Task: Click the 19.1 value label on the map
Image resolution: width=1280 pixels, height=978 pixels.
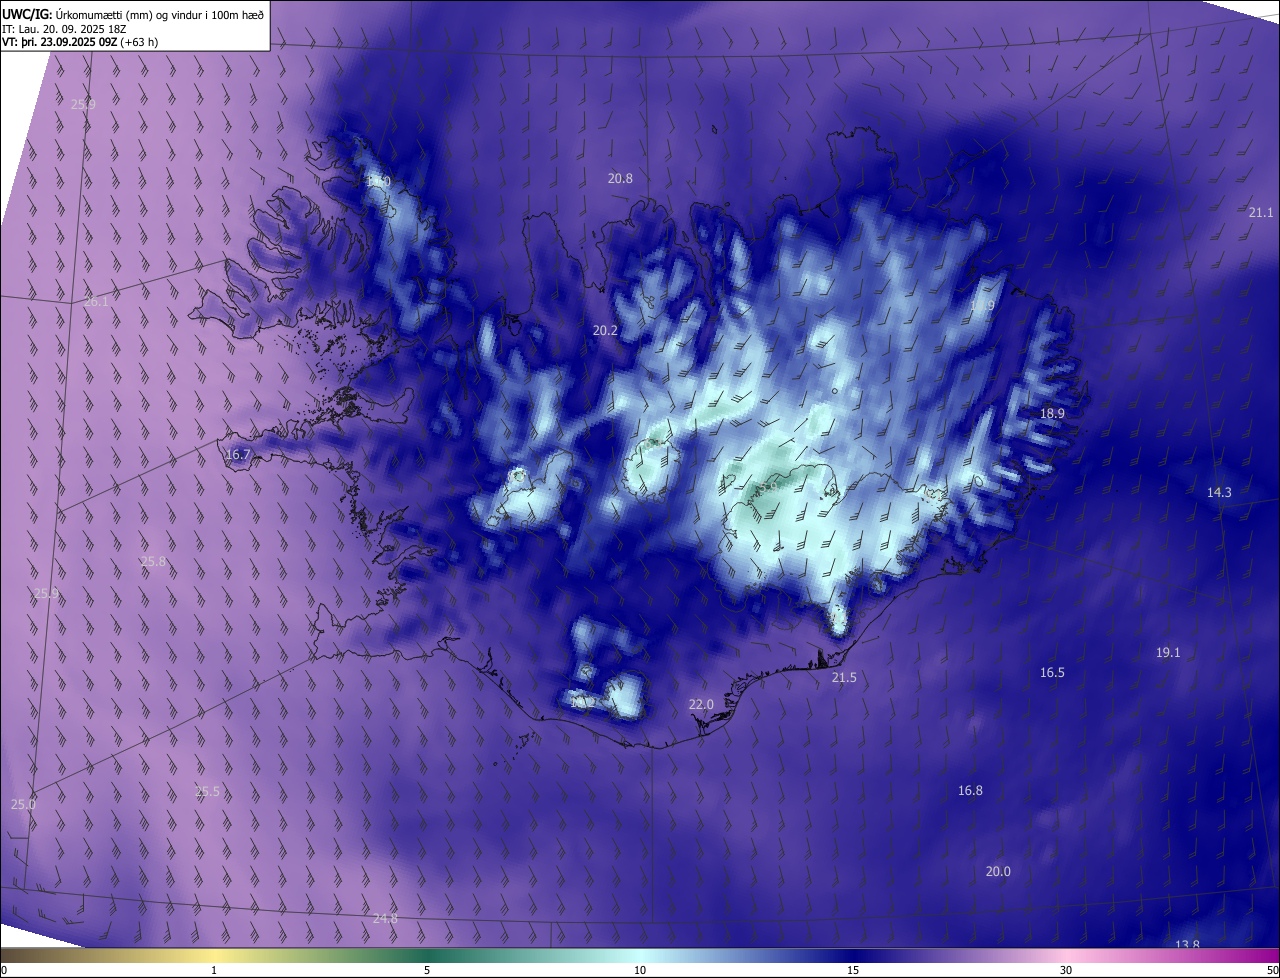Action: coord(1168,652)
